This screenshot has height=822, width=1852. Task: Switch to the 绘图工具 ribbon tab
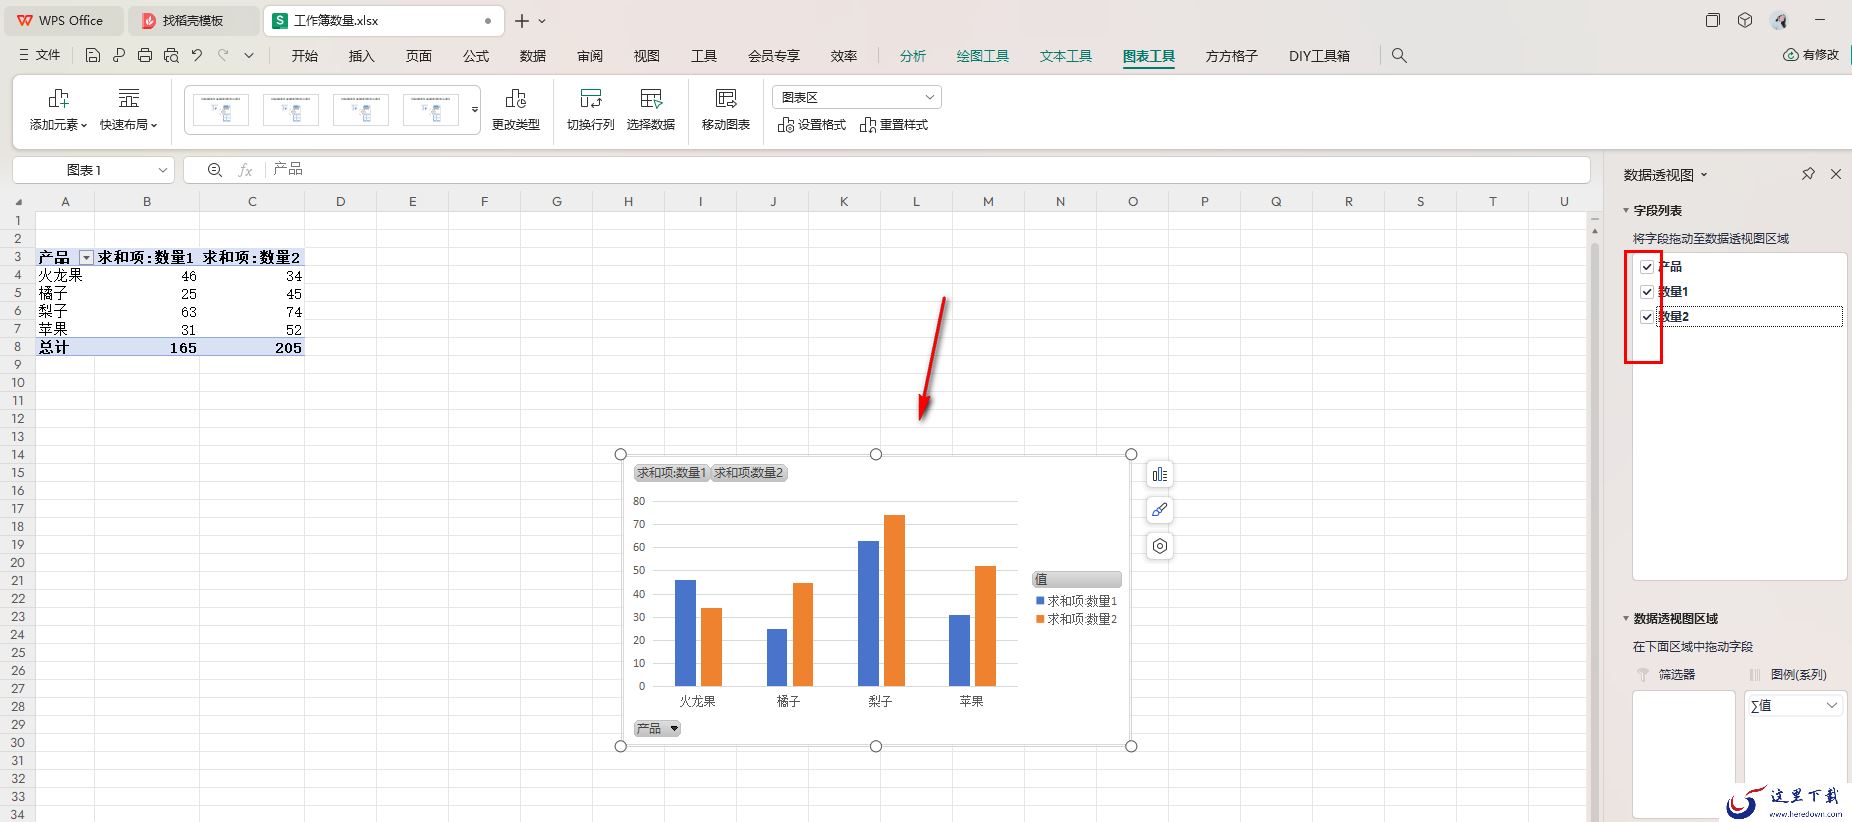point(983,56)
